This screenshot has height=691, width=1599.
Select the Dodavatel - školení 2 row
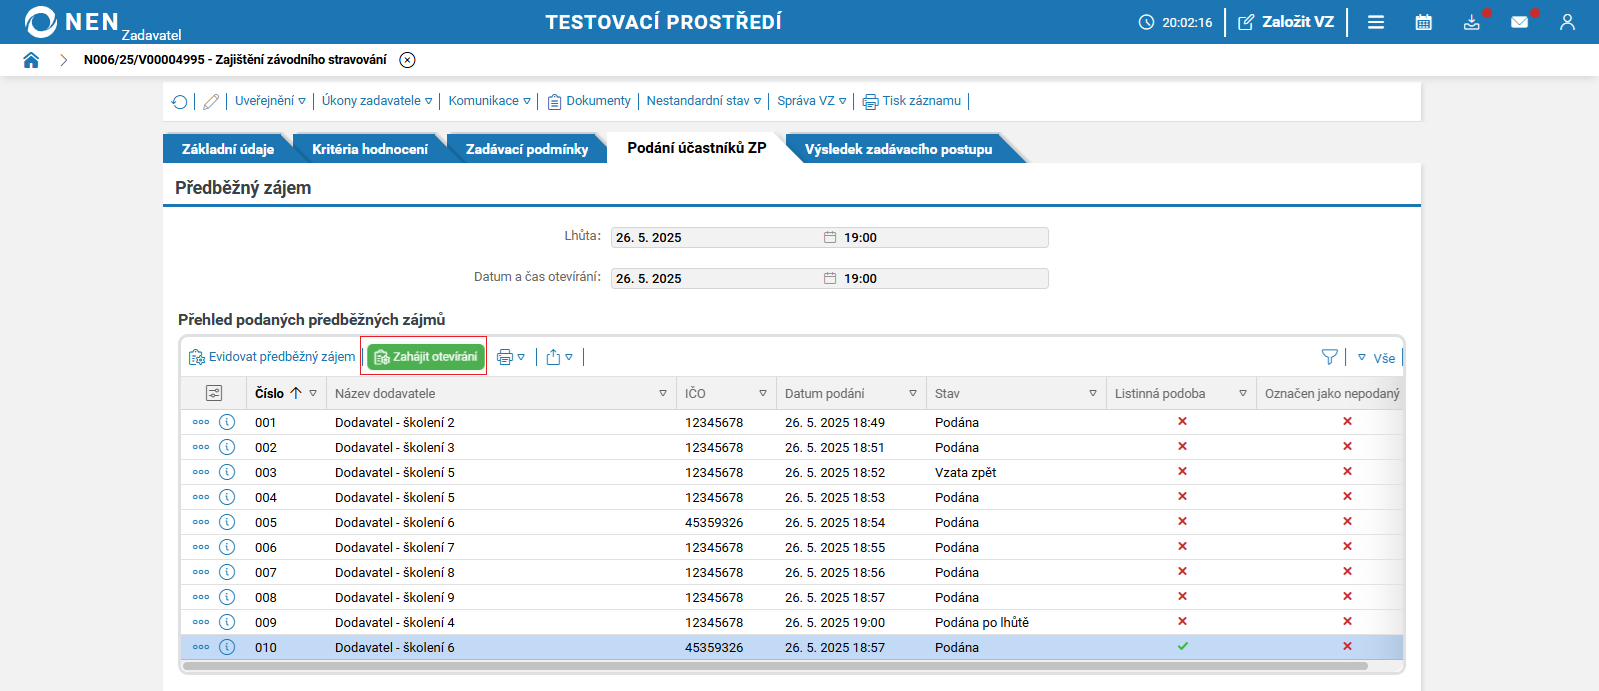click(x=792, y=422)
